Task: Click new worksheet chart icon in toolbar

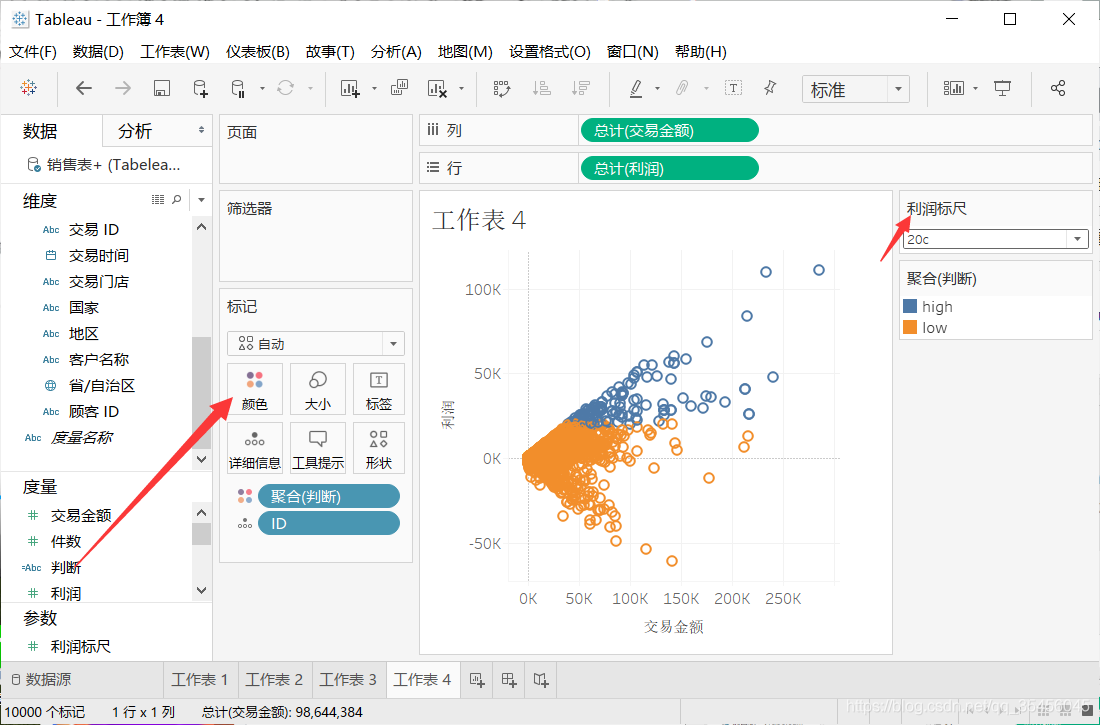Action: 350,88
